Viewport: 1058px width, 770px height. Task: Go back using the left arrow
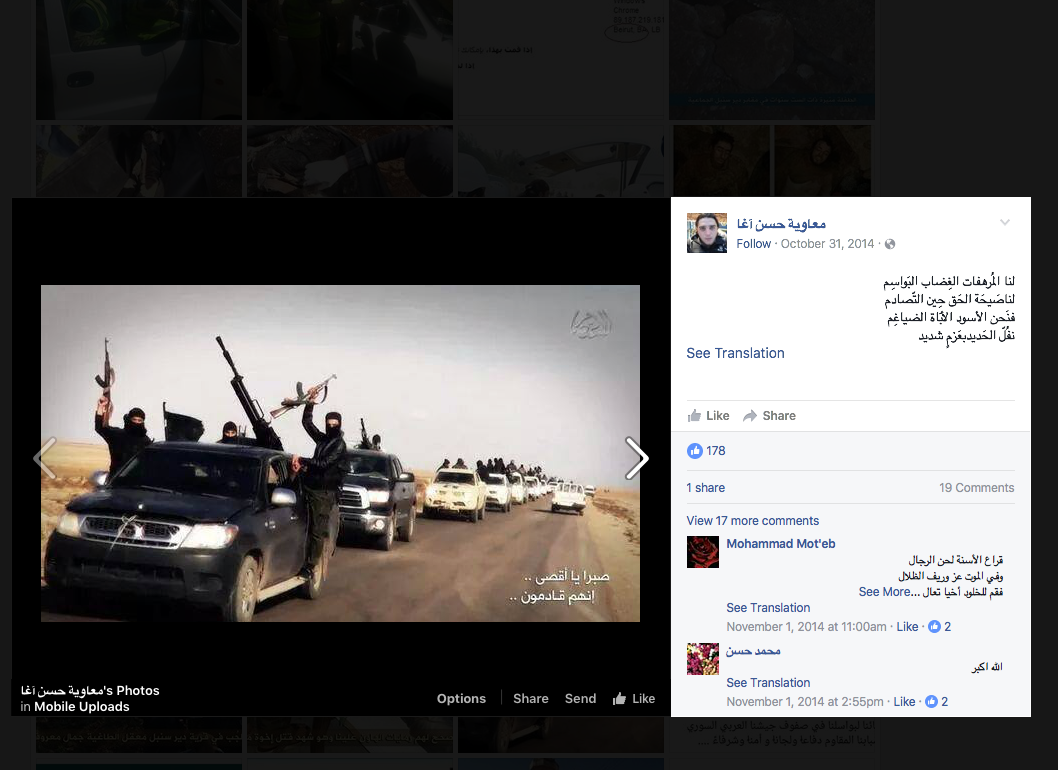[44, 458]
